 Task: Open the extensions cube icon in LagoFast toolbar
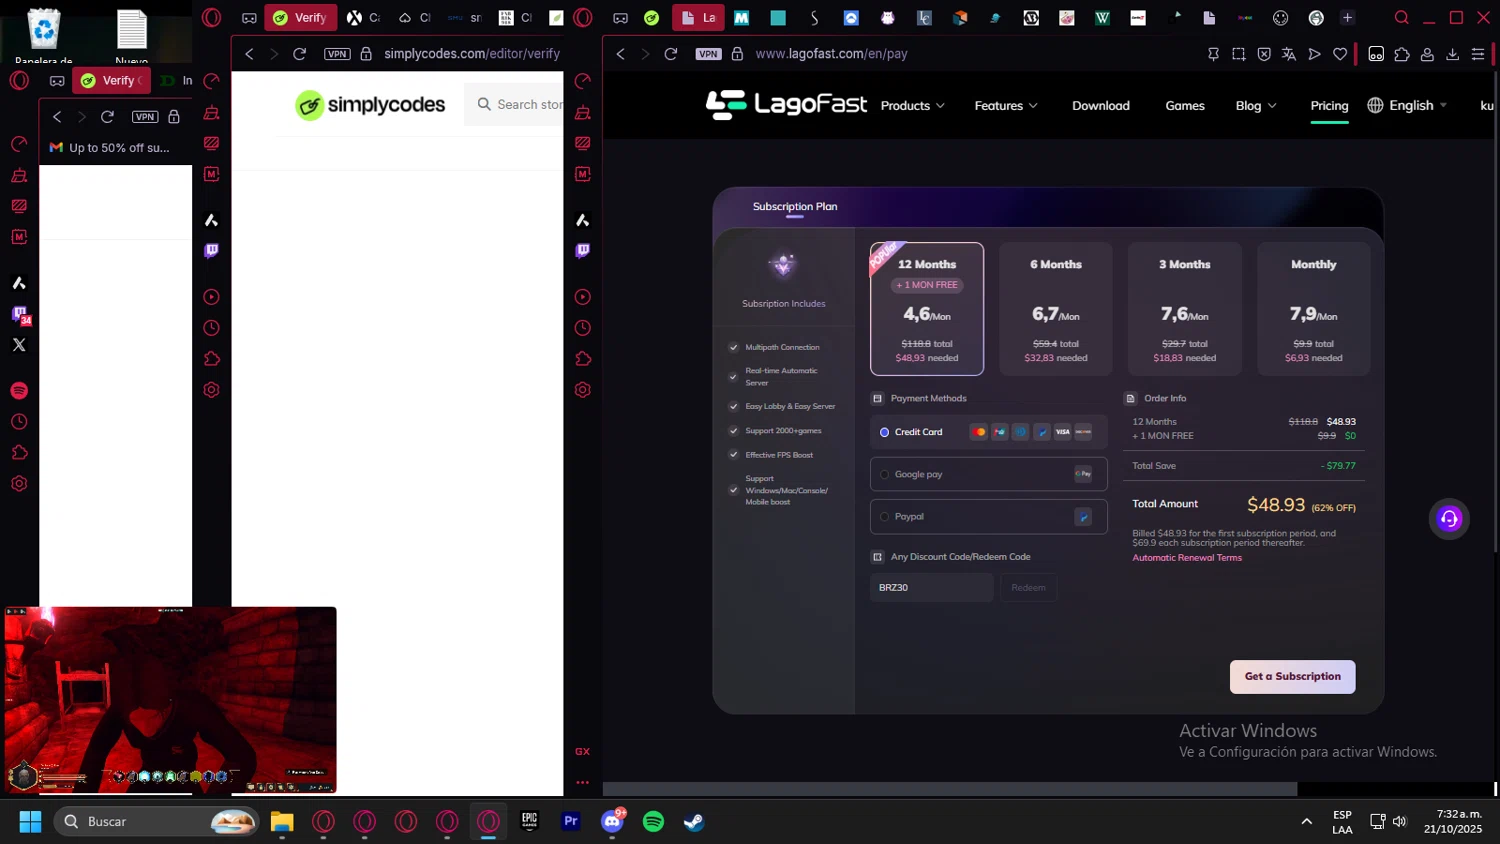[x=1402, y=54]
